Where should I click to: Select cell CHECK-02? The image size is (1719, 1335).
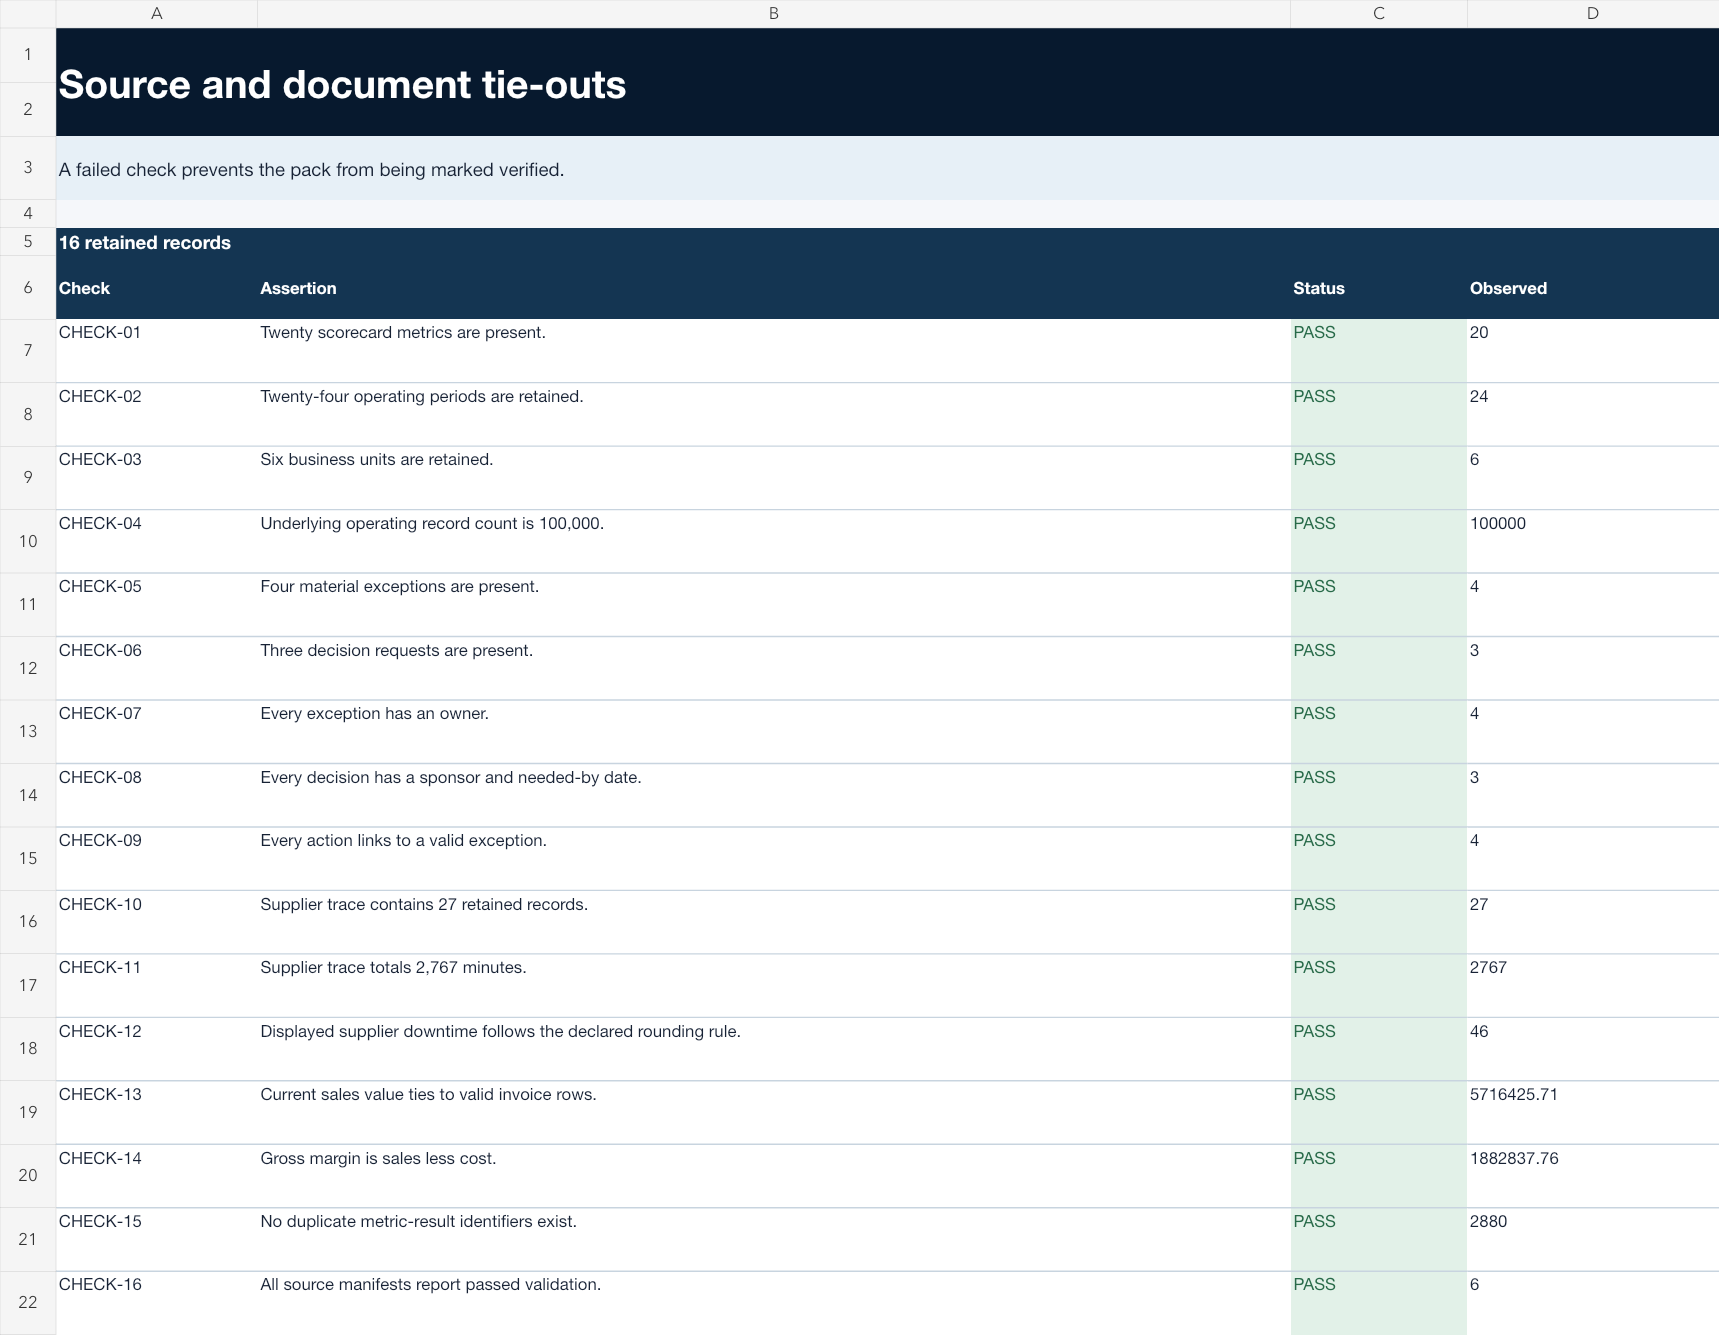click(156, 414)
